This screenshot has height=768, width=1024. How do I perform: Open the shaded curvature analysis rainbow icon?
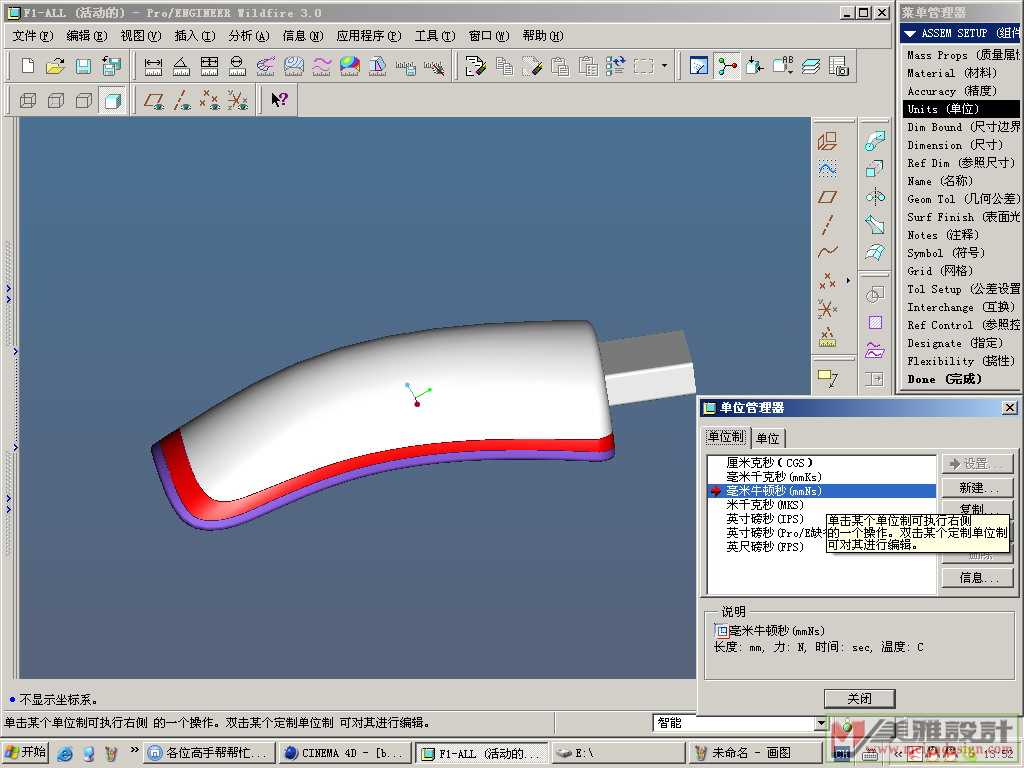coord(350,66)
